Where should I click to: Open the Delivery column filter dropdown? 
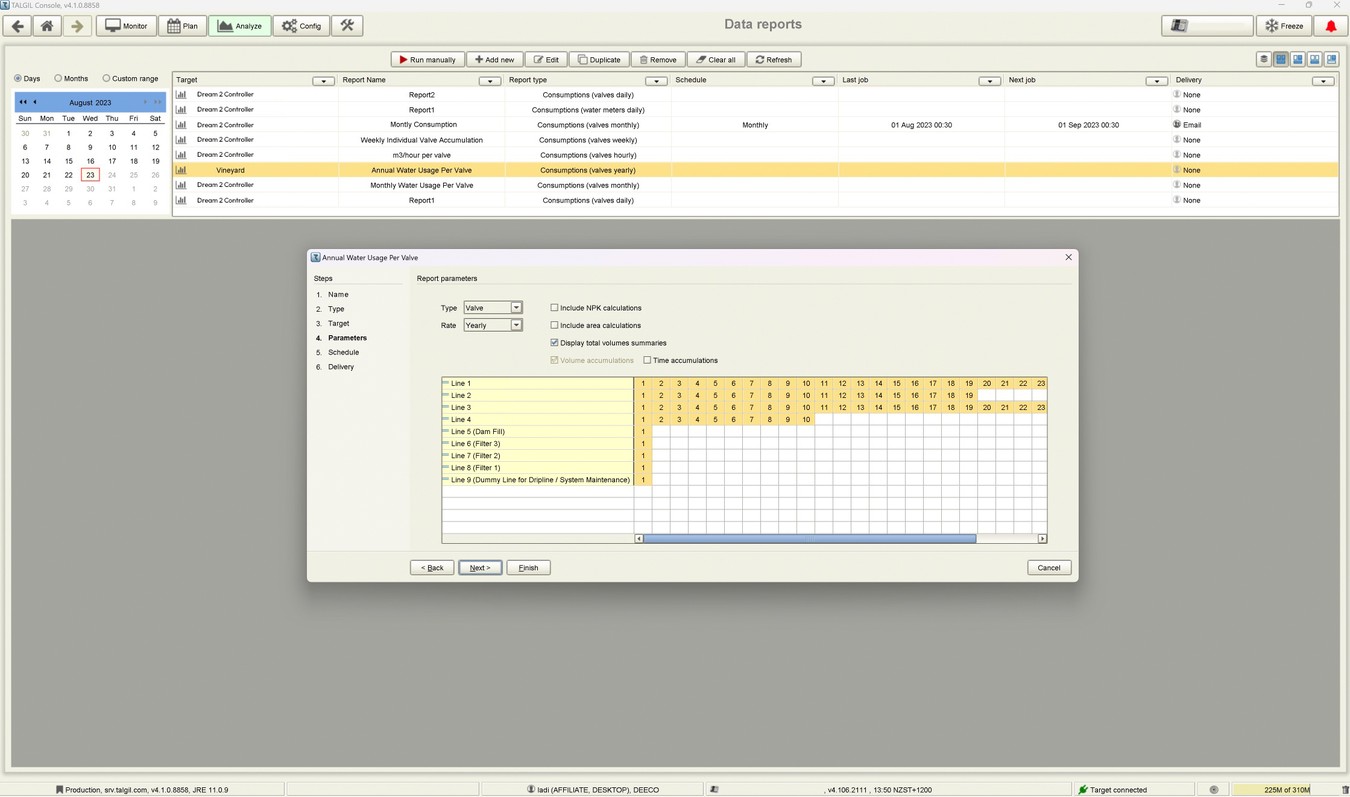coord(1323,81)
